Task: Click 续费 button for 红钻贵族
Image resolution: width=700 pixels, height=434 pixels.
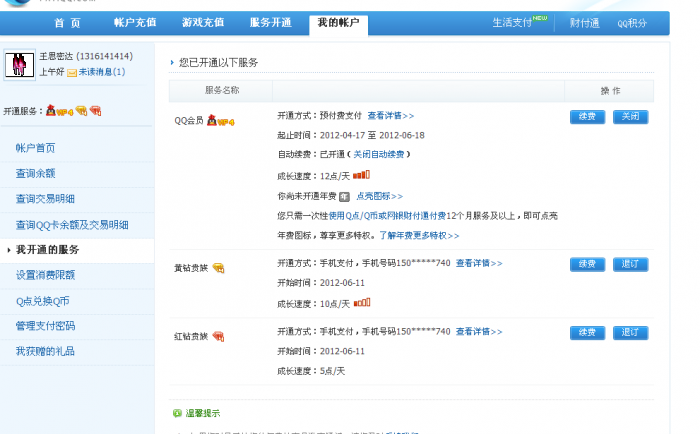Action: tap(587, 333)
